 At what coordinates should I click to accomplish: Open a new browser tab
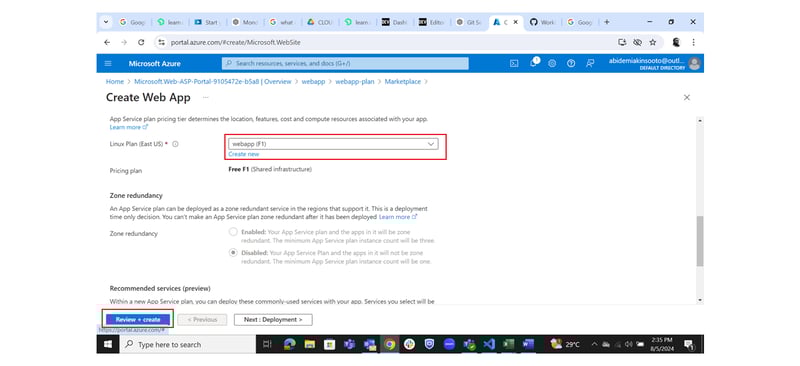tap(607, 22)
